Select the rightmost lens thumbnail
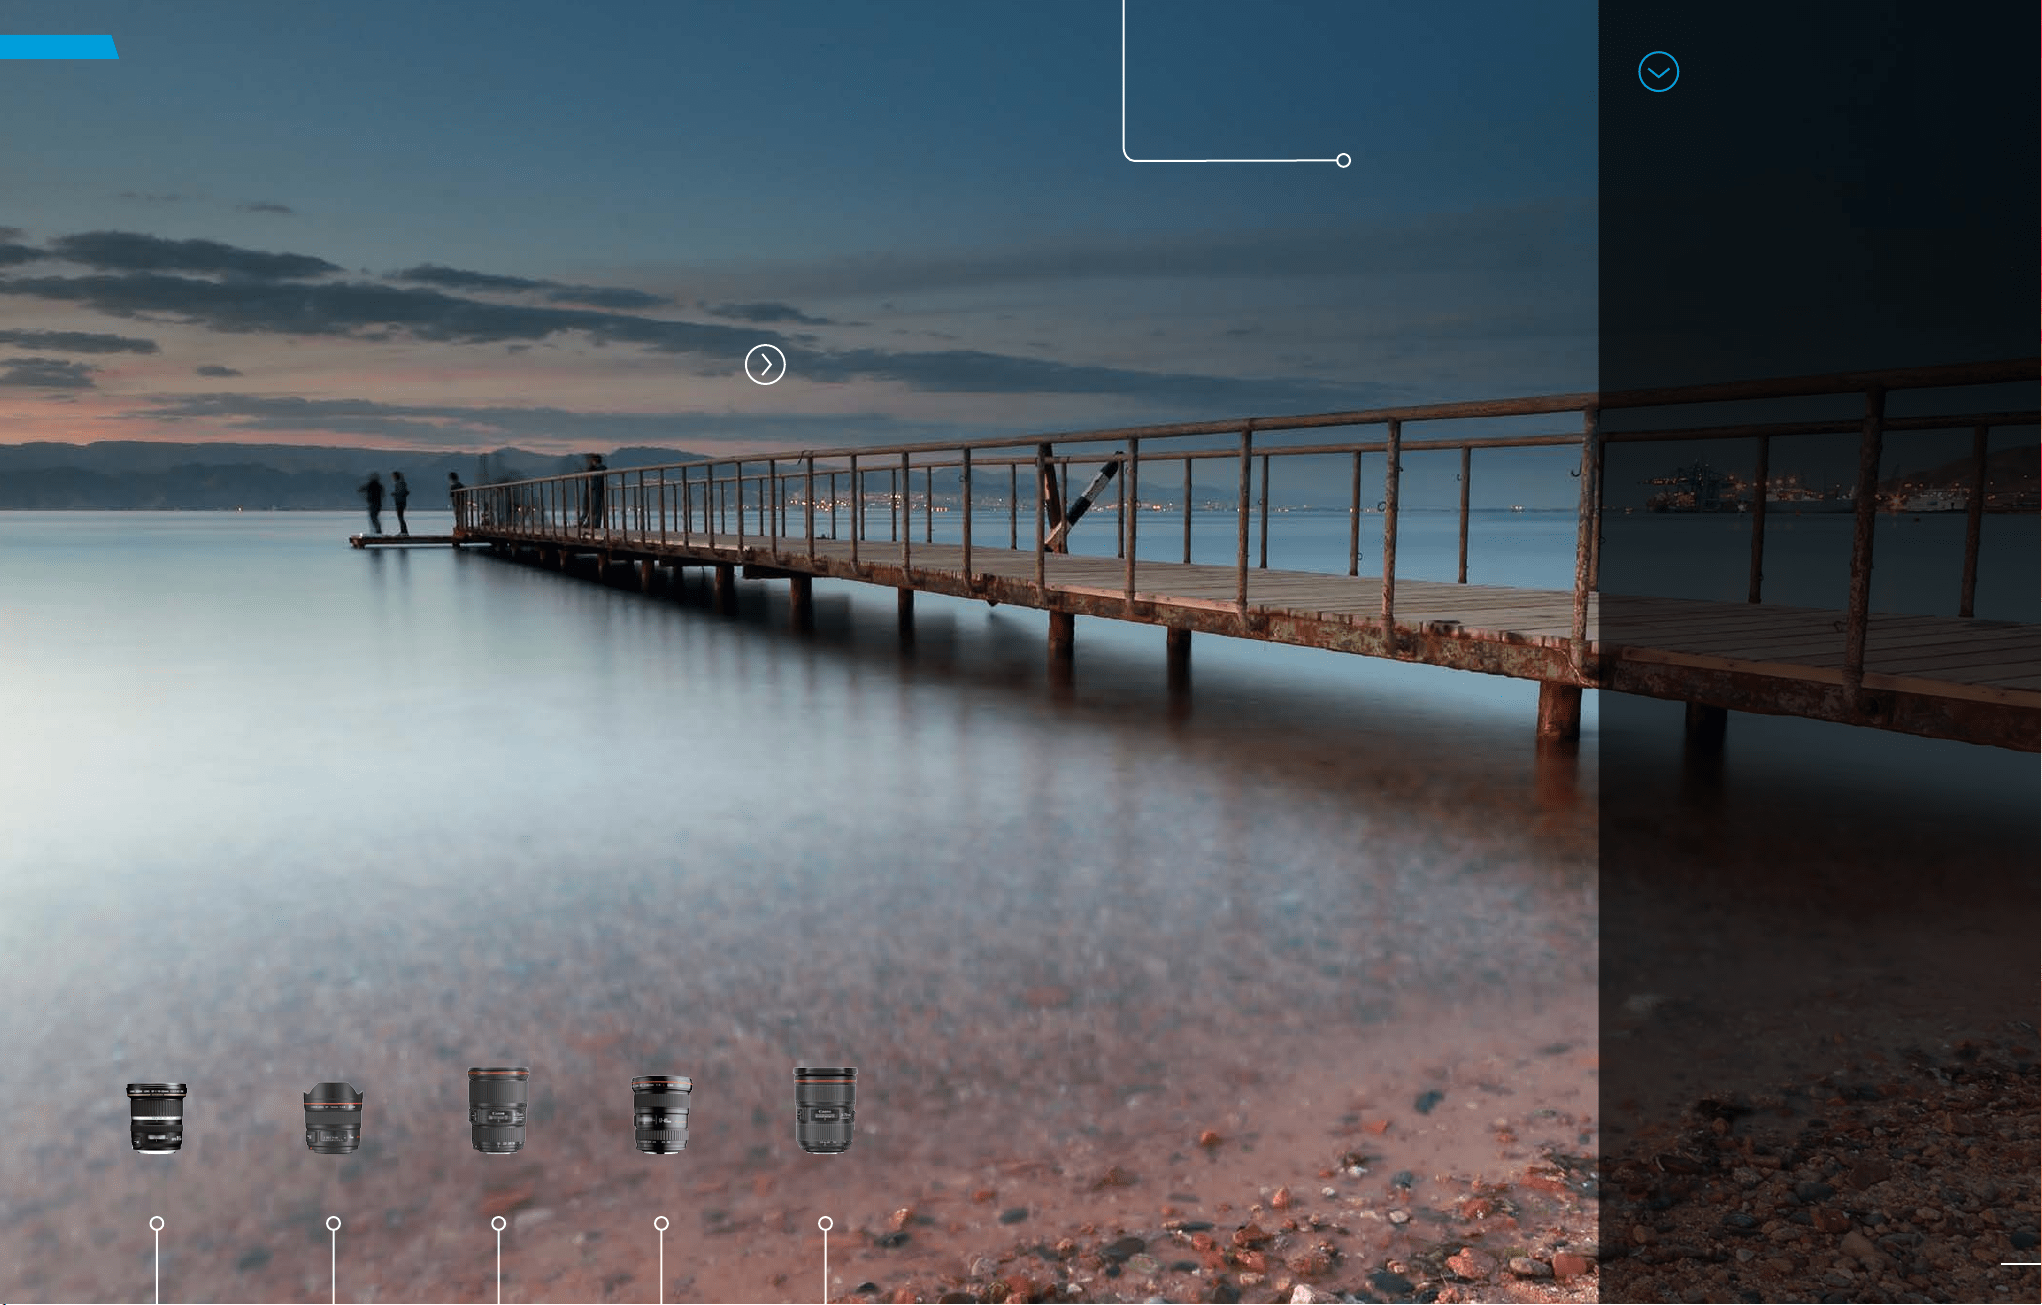Image resolution: width=2042 pixels, height=1305 pixels. click(x=825, y=1111)
